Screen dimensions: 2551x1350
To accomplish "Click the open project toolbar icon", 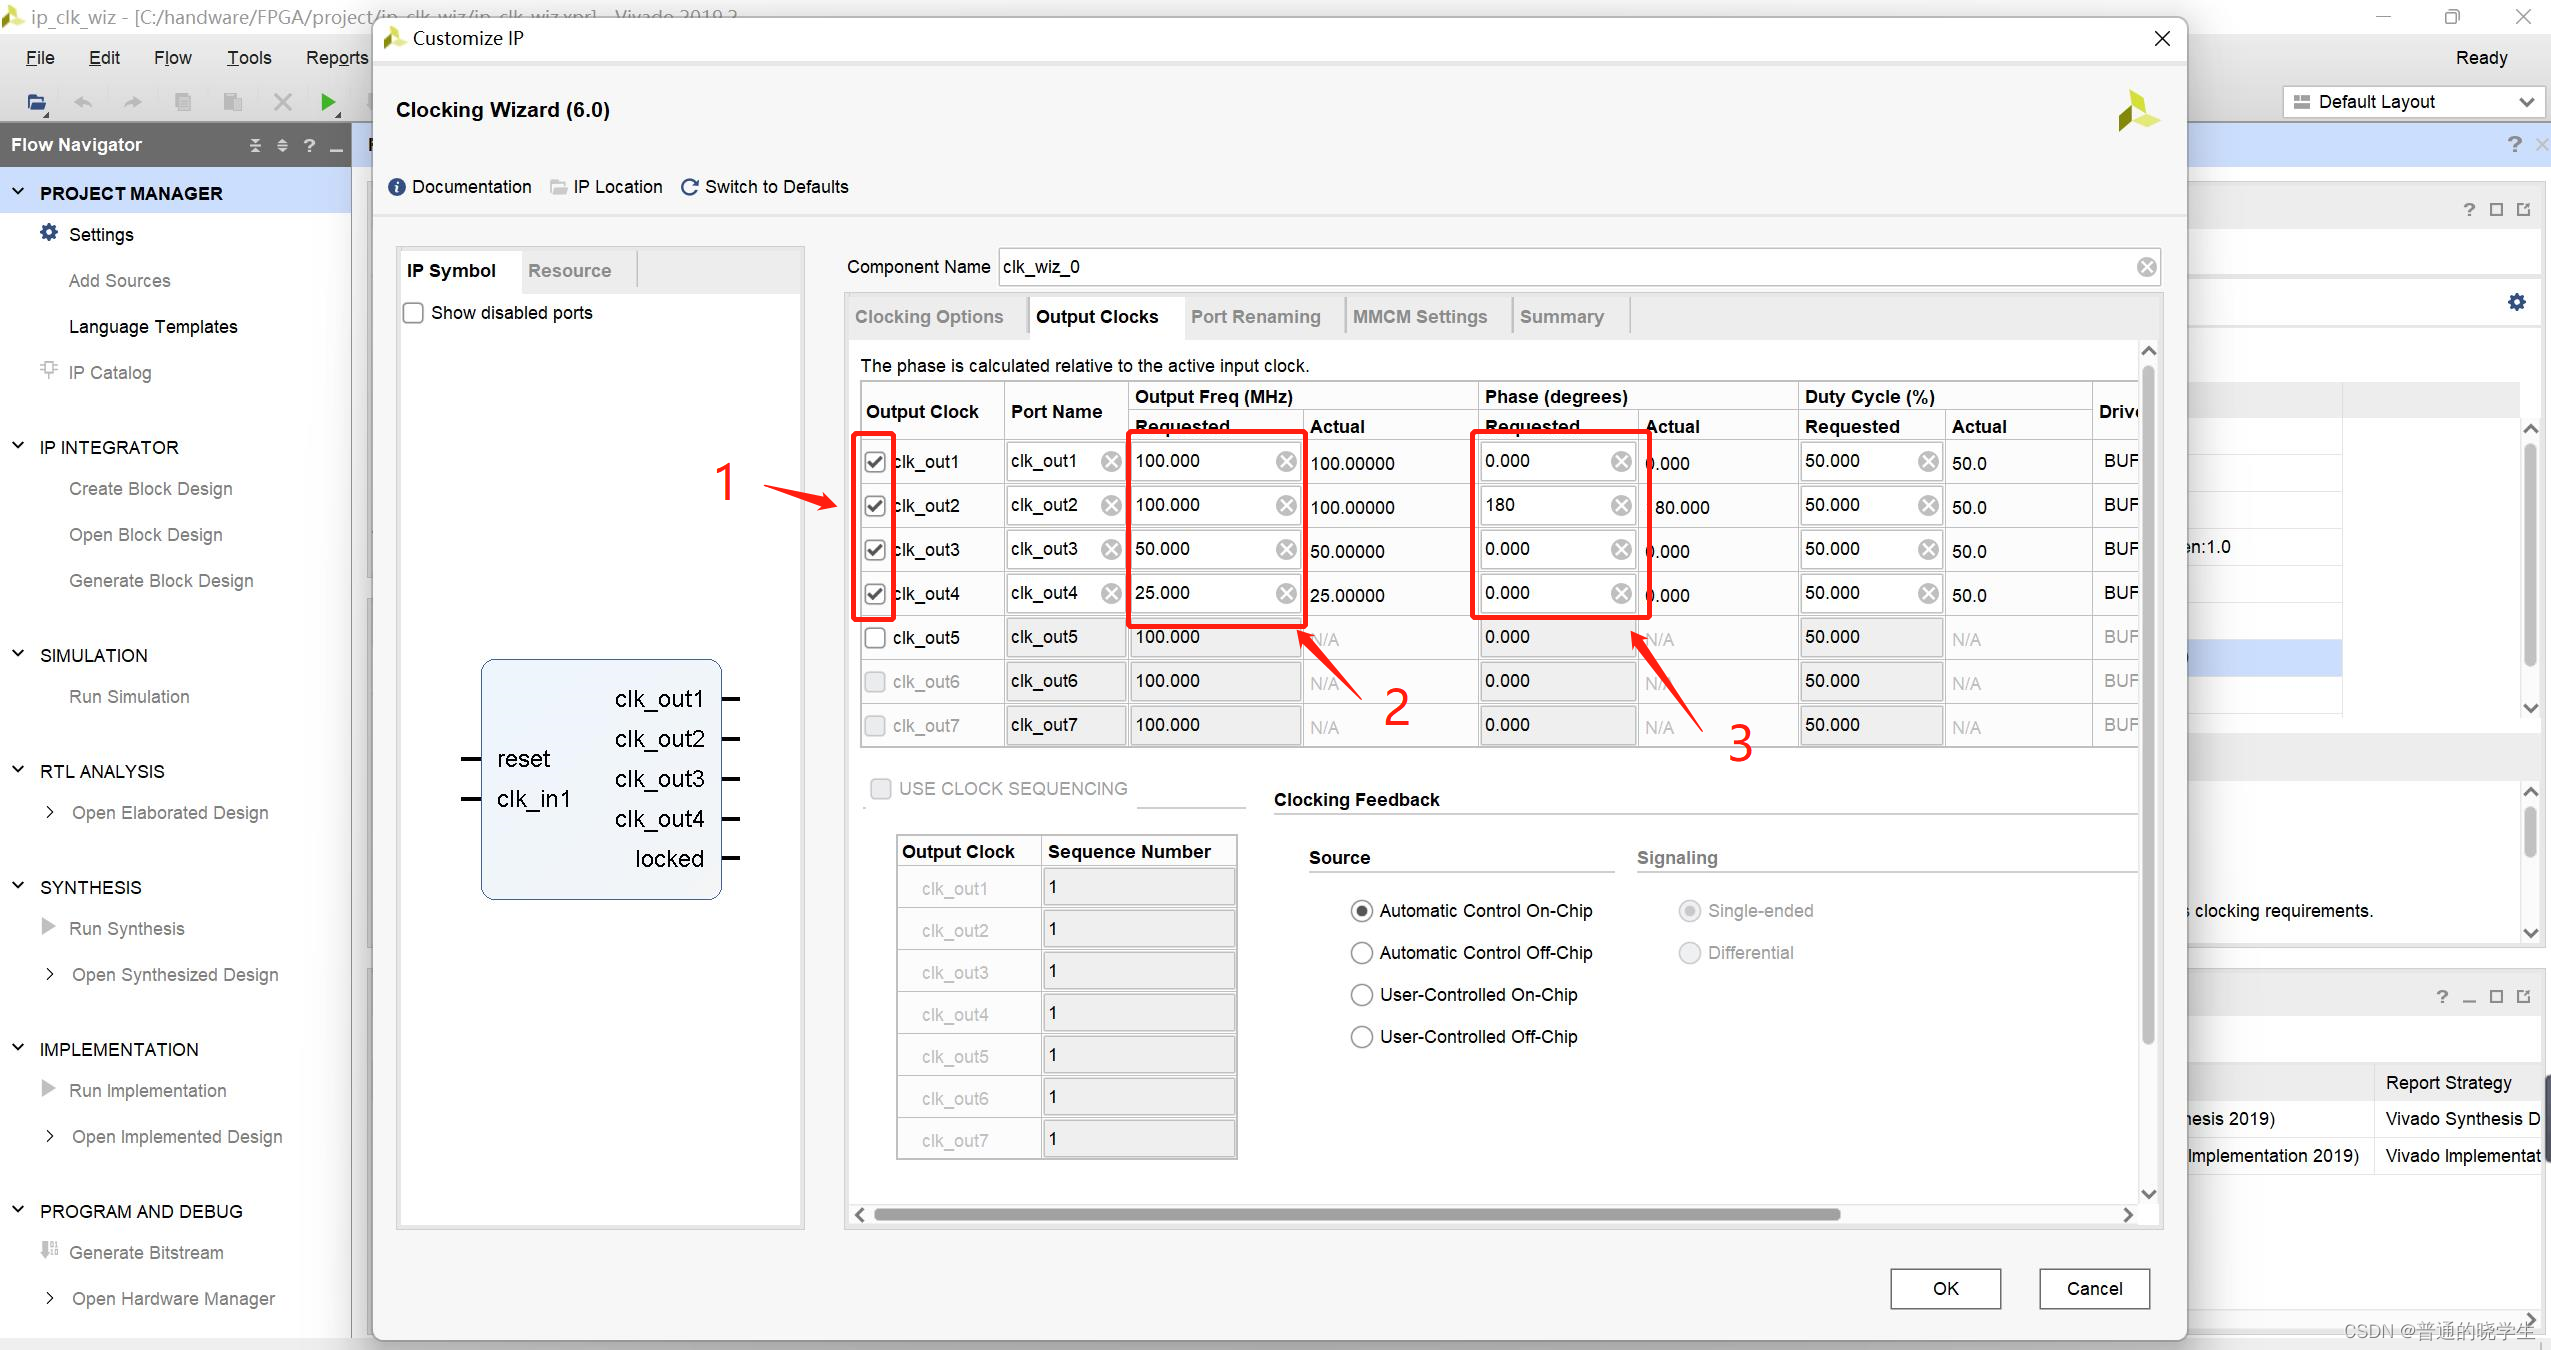I will (37, 102).
